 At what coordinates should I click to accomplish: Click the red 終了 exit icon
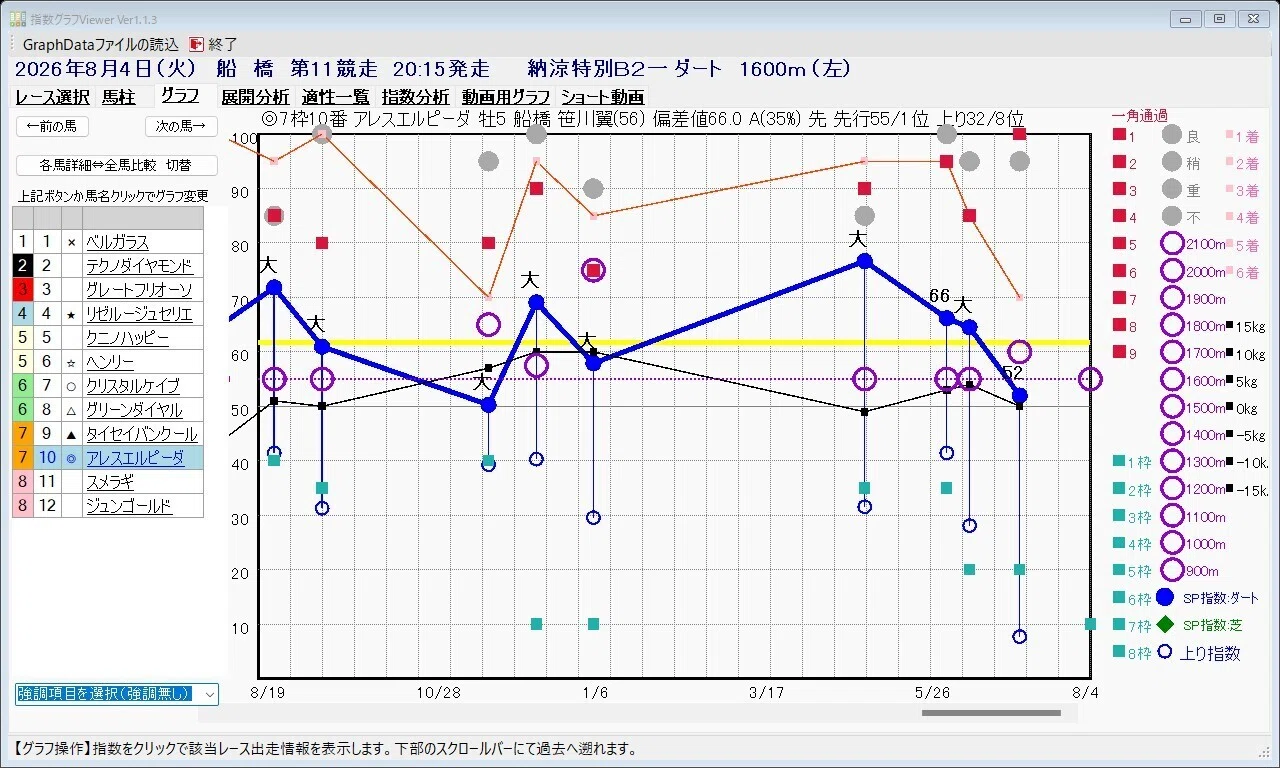click(x=196, y=44)
